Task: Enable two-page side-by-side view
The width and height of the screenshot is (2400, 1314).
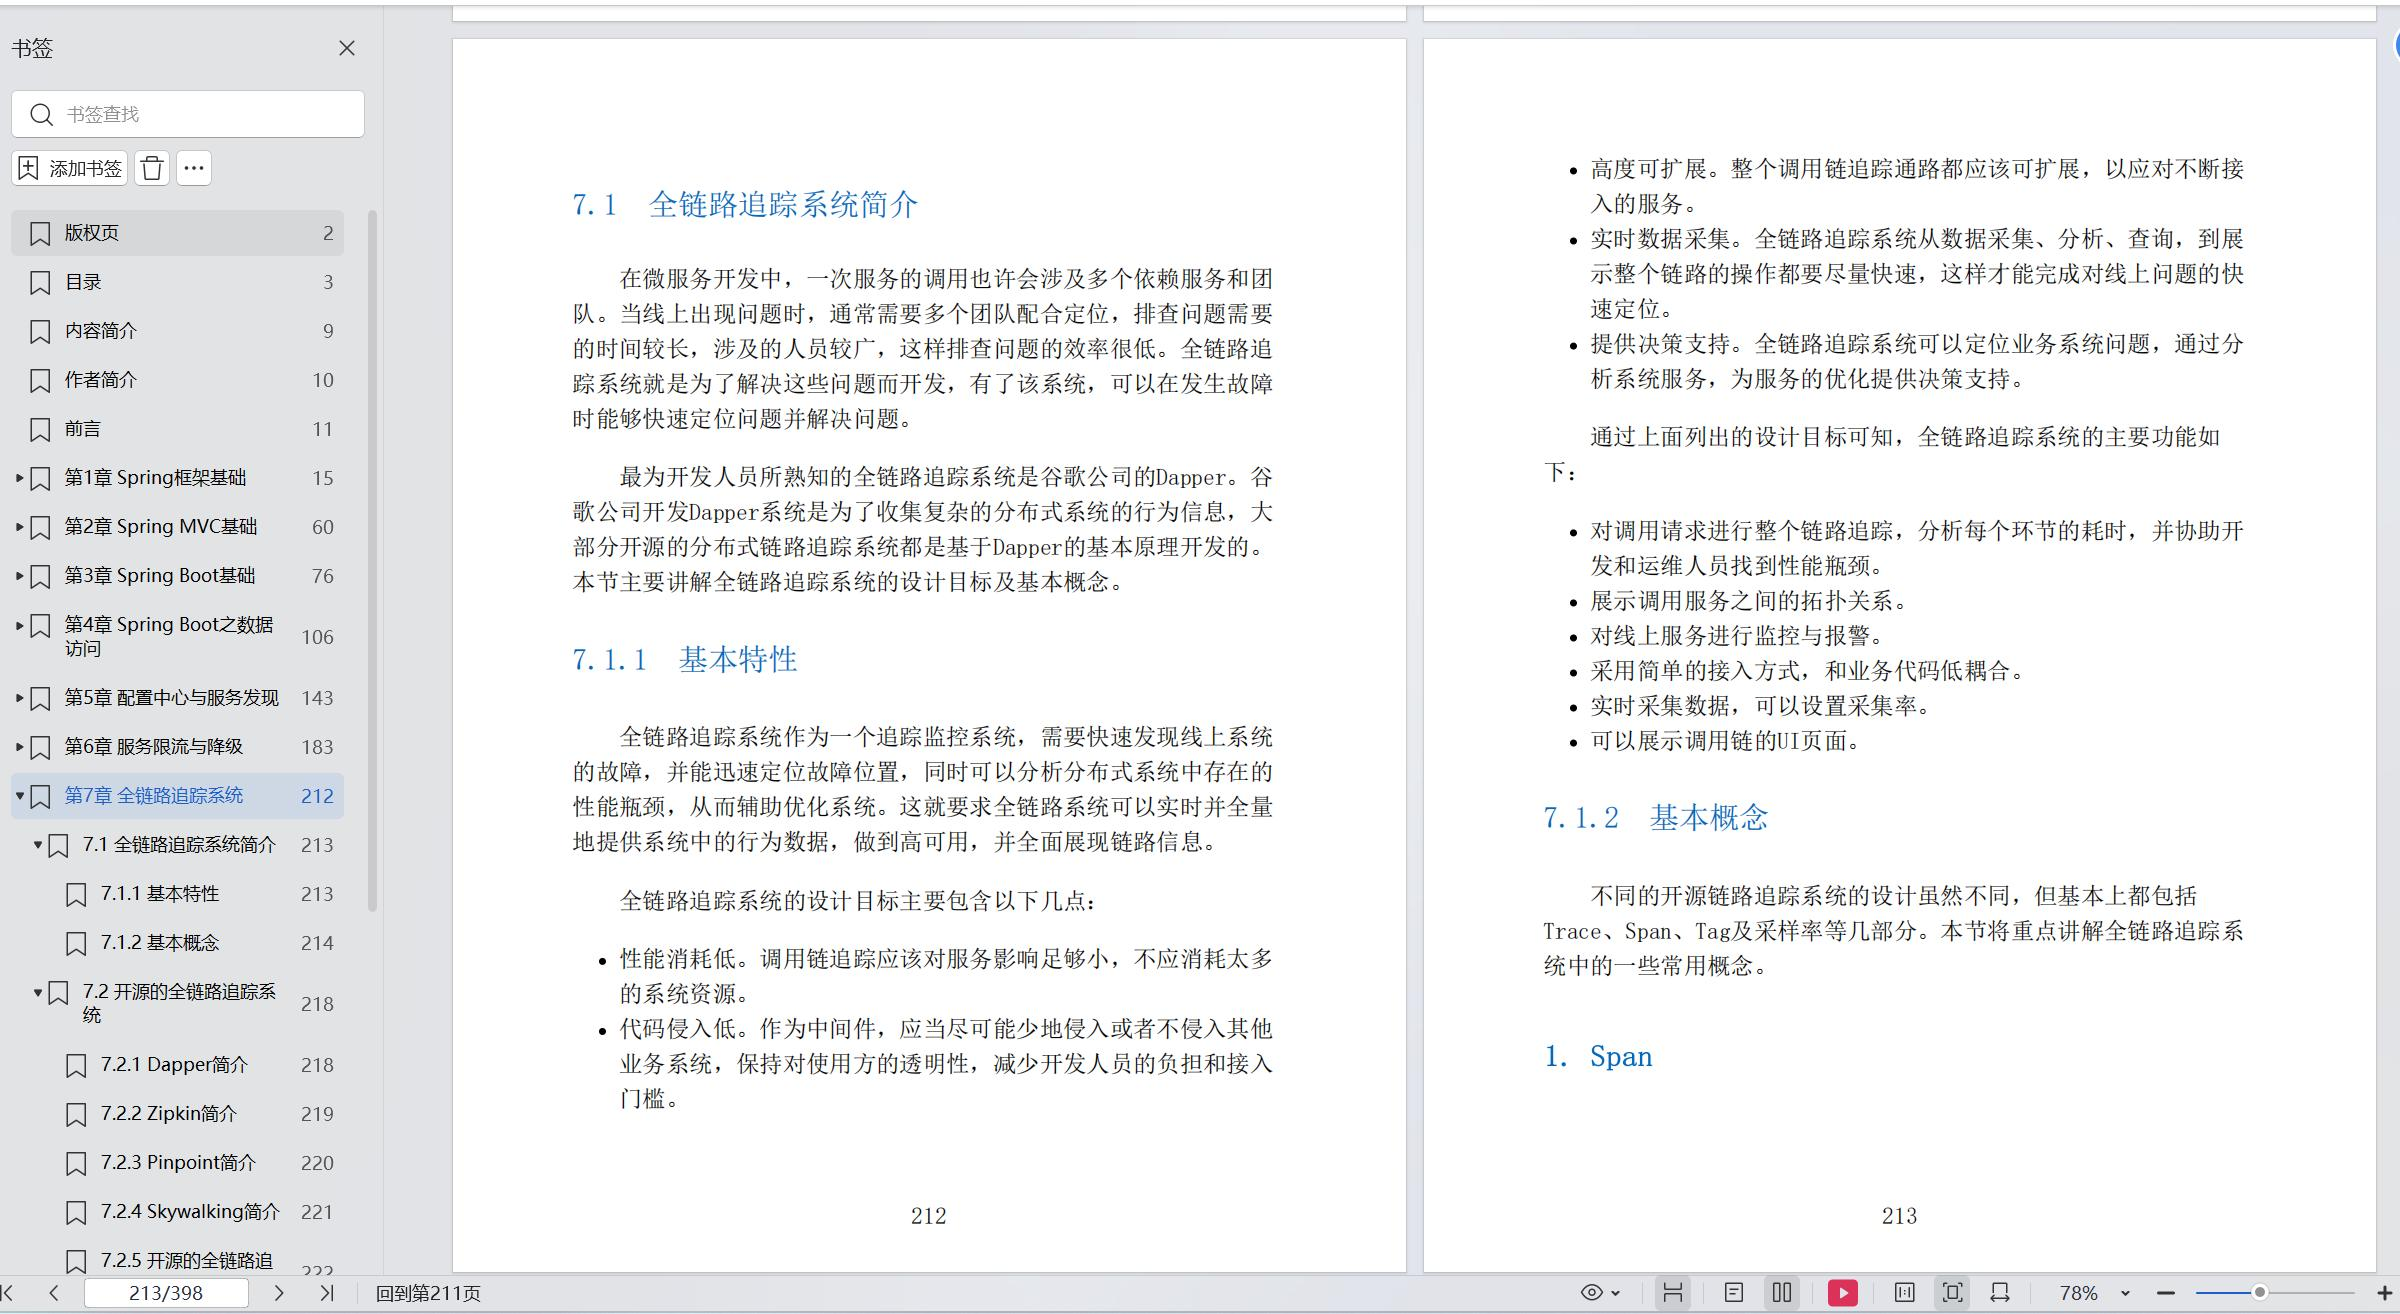Action: tap(1782, 1293)
